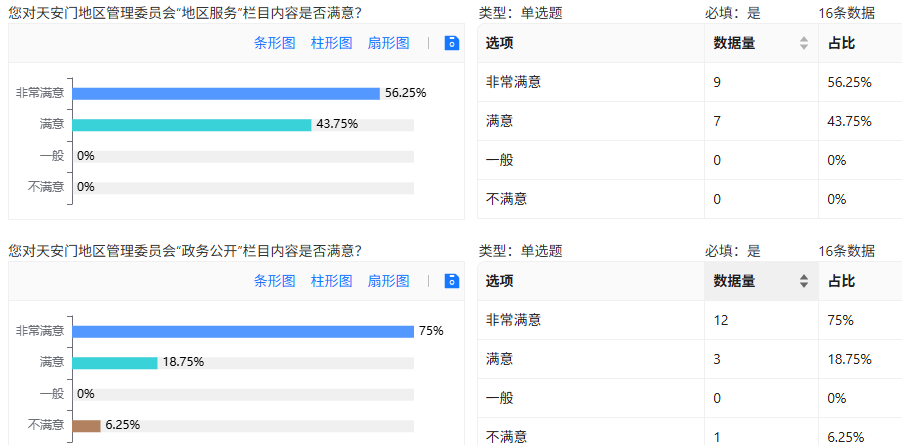
Task: Switch 地区服务 chart to 条形图
Action: [274, 43]
